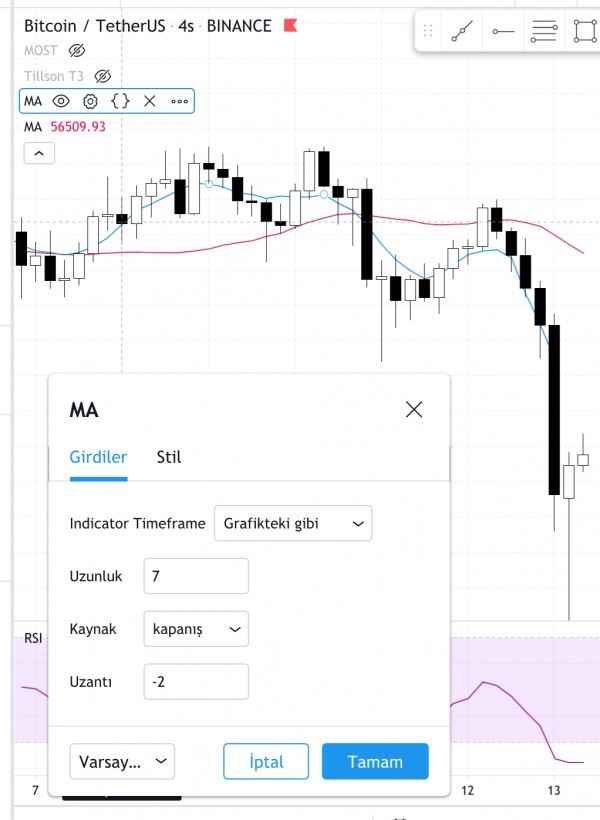Open MA source code braces icon
The width and height of the screenshot is (600, 820).
120,101
